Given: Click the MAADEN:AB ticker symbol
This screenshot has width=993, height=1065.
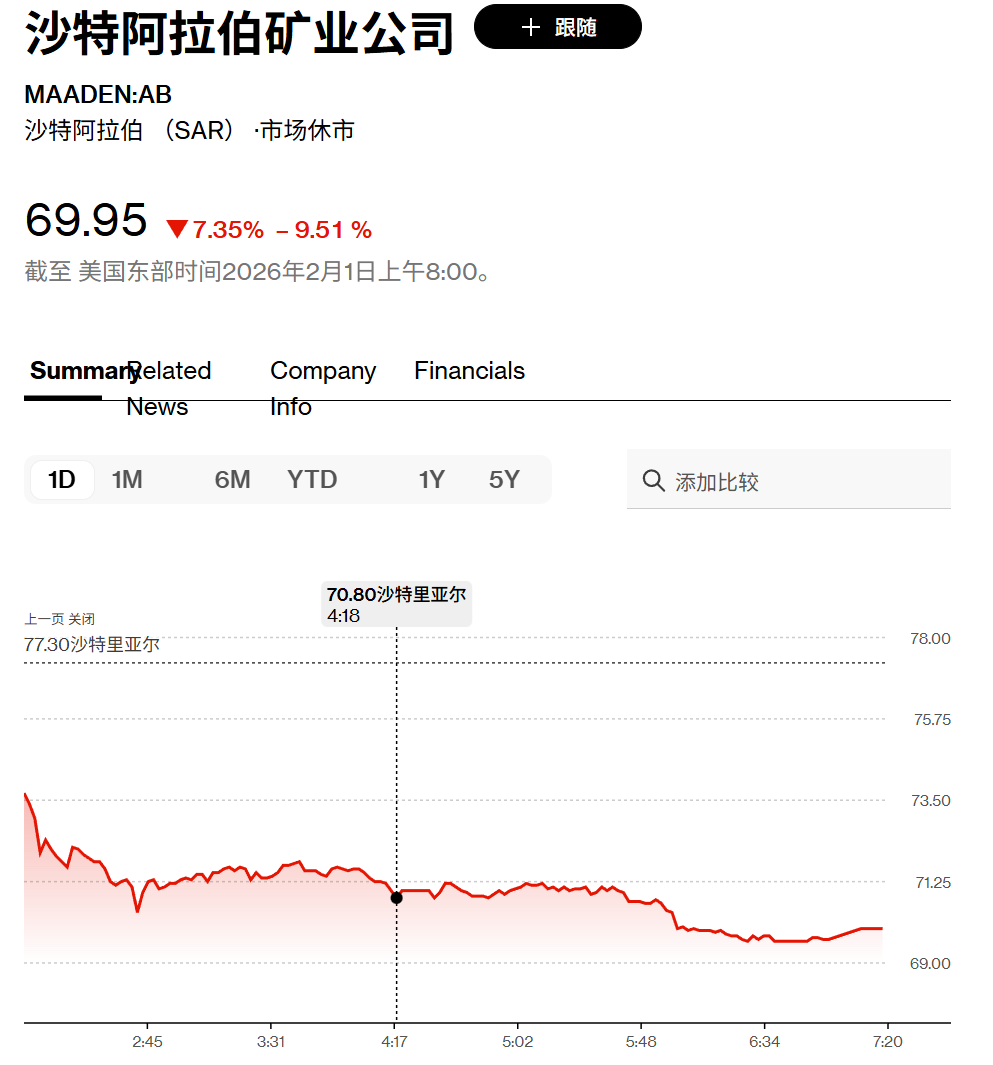Looking at the screenshot, I should tap(97, 95).
